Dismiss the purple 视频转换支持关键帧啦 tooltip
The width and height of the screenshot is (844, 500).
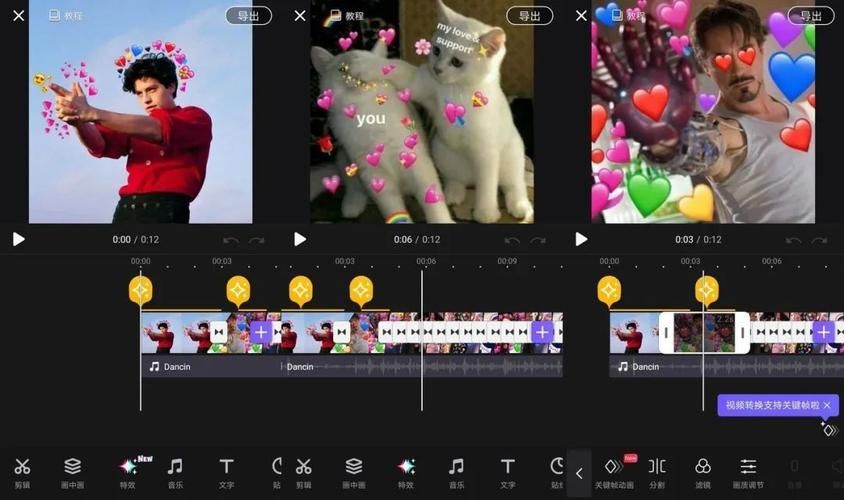(x=827, y=405)
